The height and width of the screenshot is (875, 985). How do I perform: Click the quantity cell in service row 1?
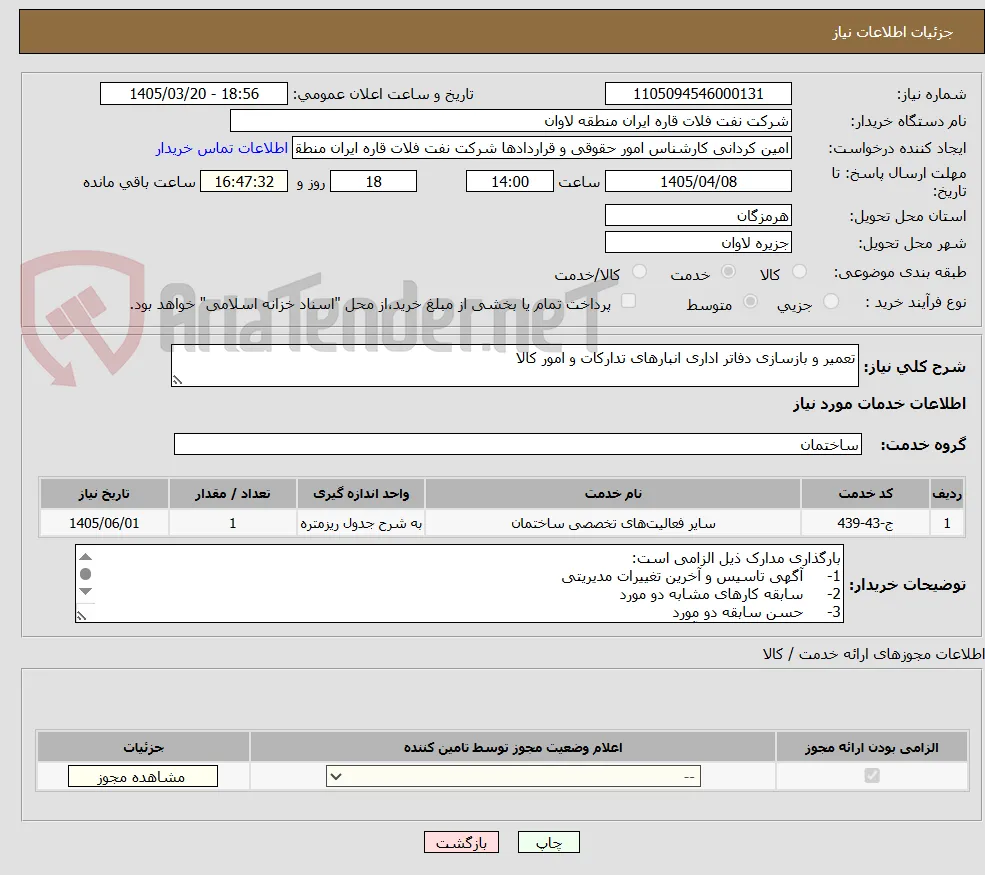[232, 523]
